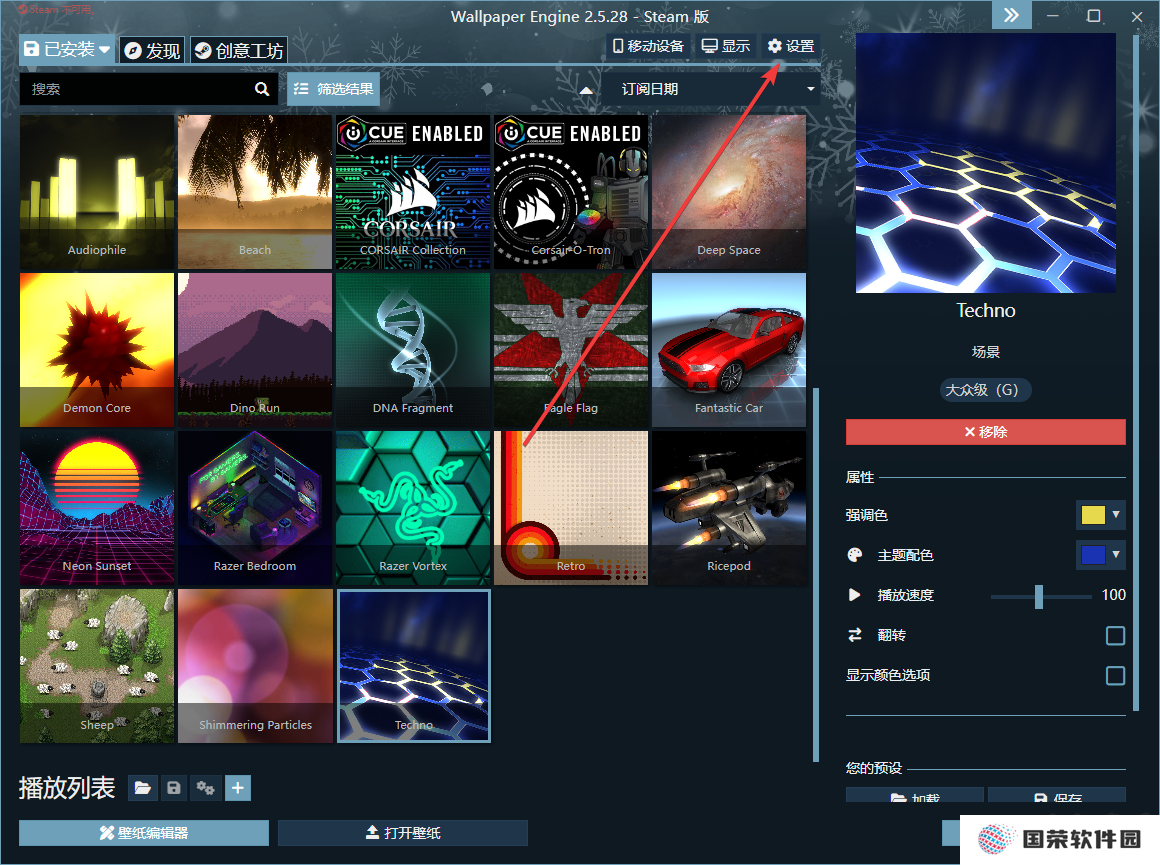This screenshot has height=865, width=1160.
Task: Click the 打开壁纸 button
Action: pyautogui.click(x=402, y=833)
